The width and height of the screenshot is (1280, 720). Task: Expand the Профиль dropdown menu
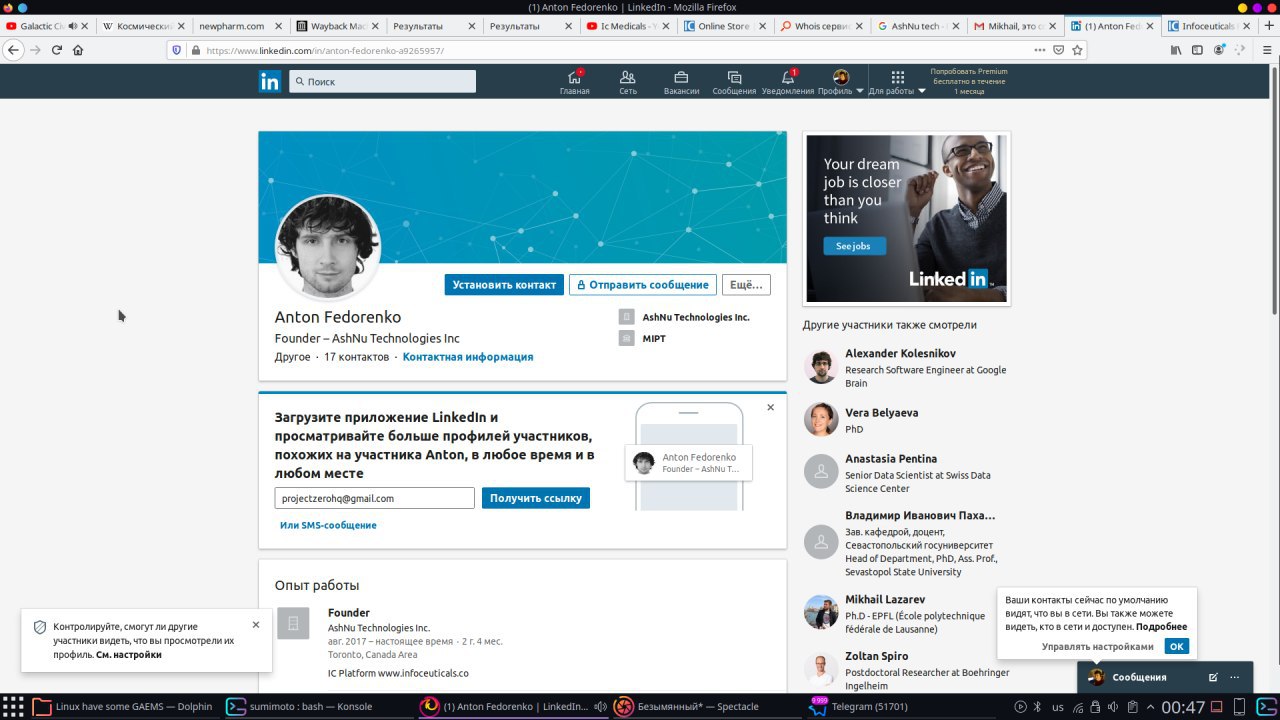[841, 82]
